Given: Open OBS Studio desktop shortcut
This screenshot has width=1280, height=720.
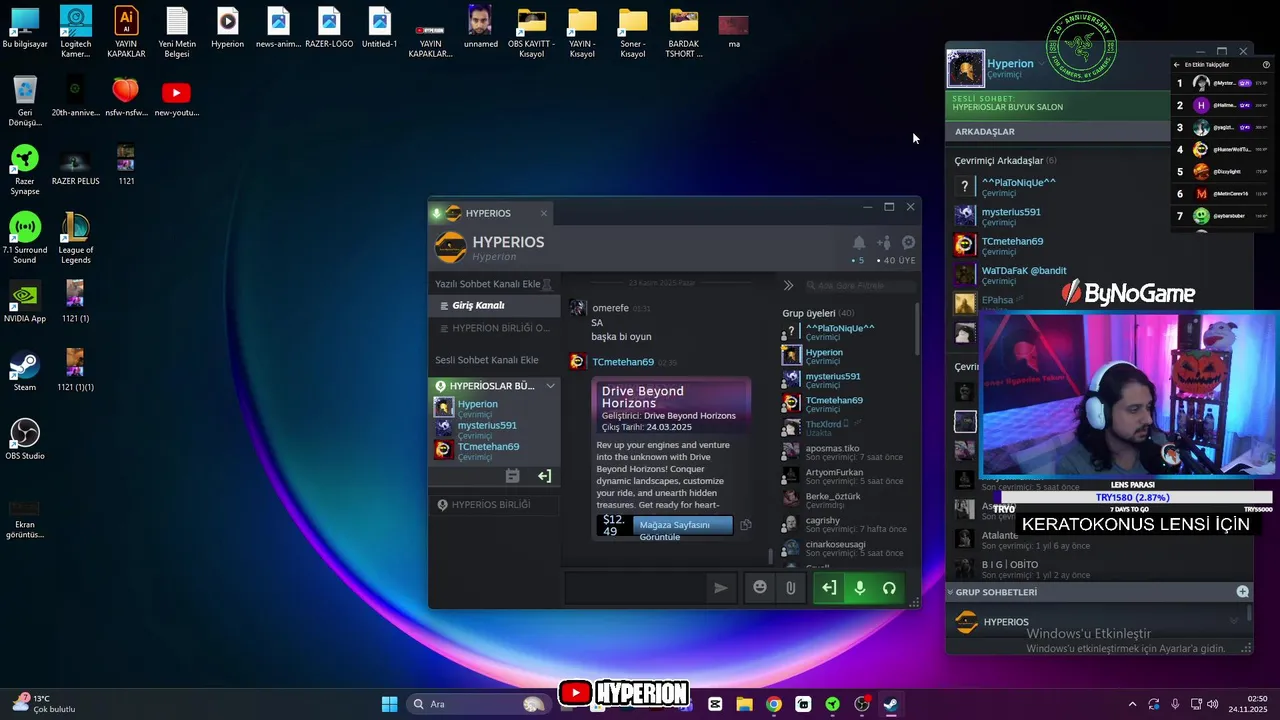Looking at the screenshot, I should click(x=25, y=438).
